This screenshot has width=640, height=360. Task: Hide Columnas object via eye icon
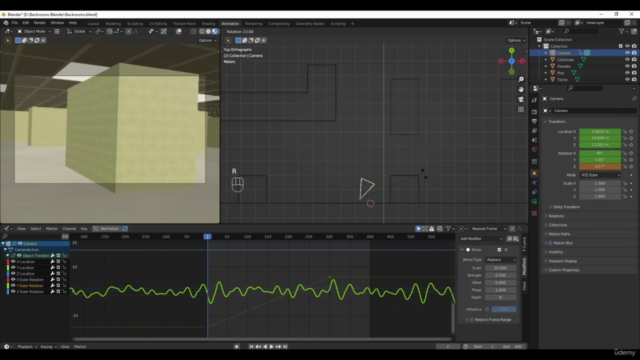(x=627, y=60)
